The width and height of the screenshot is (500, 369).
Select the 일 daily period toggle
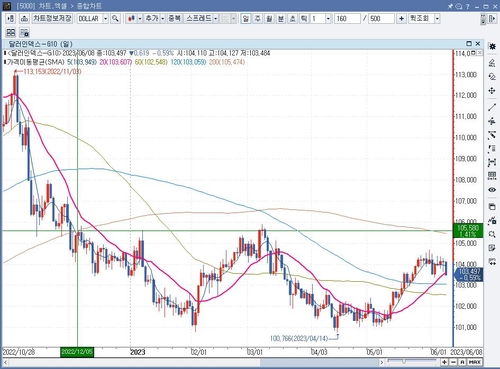point(246,19)
